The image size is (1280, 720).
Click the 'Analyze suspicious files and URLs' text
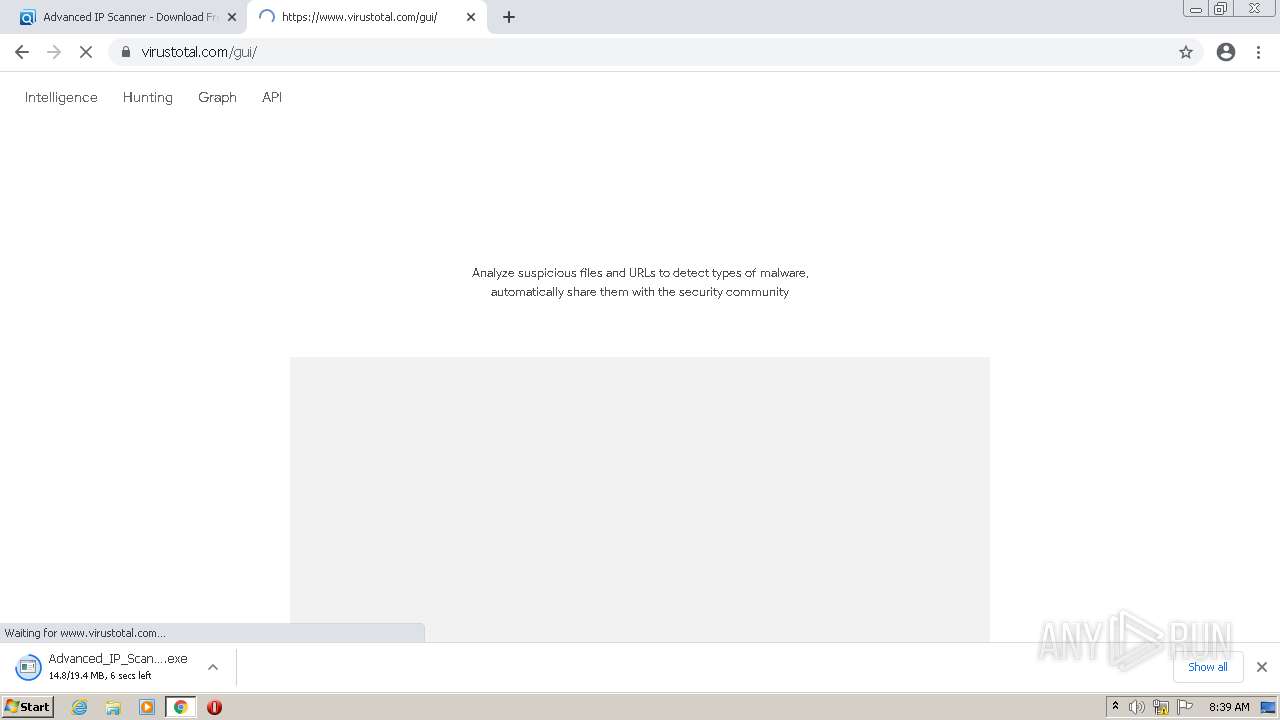[640, 282]
